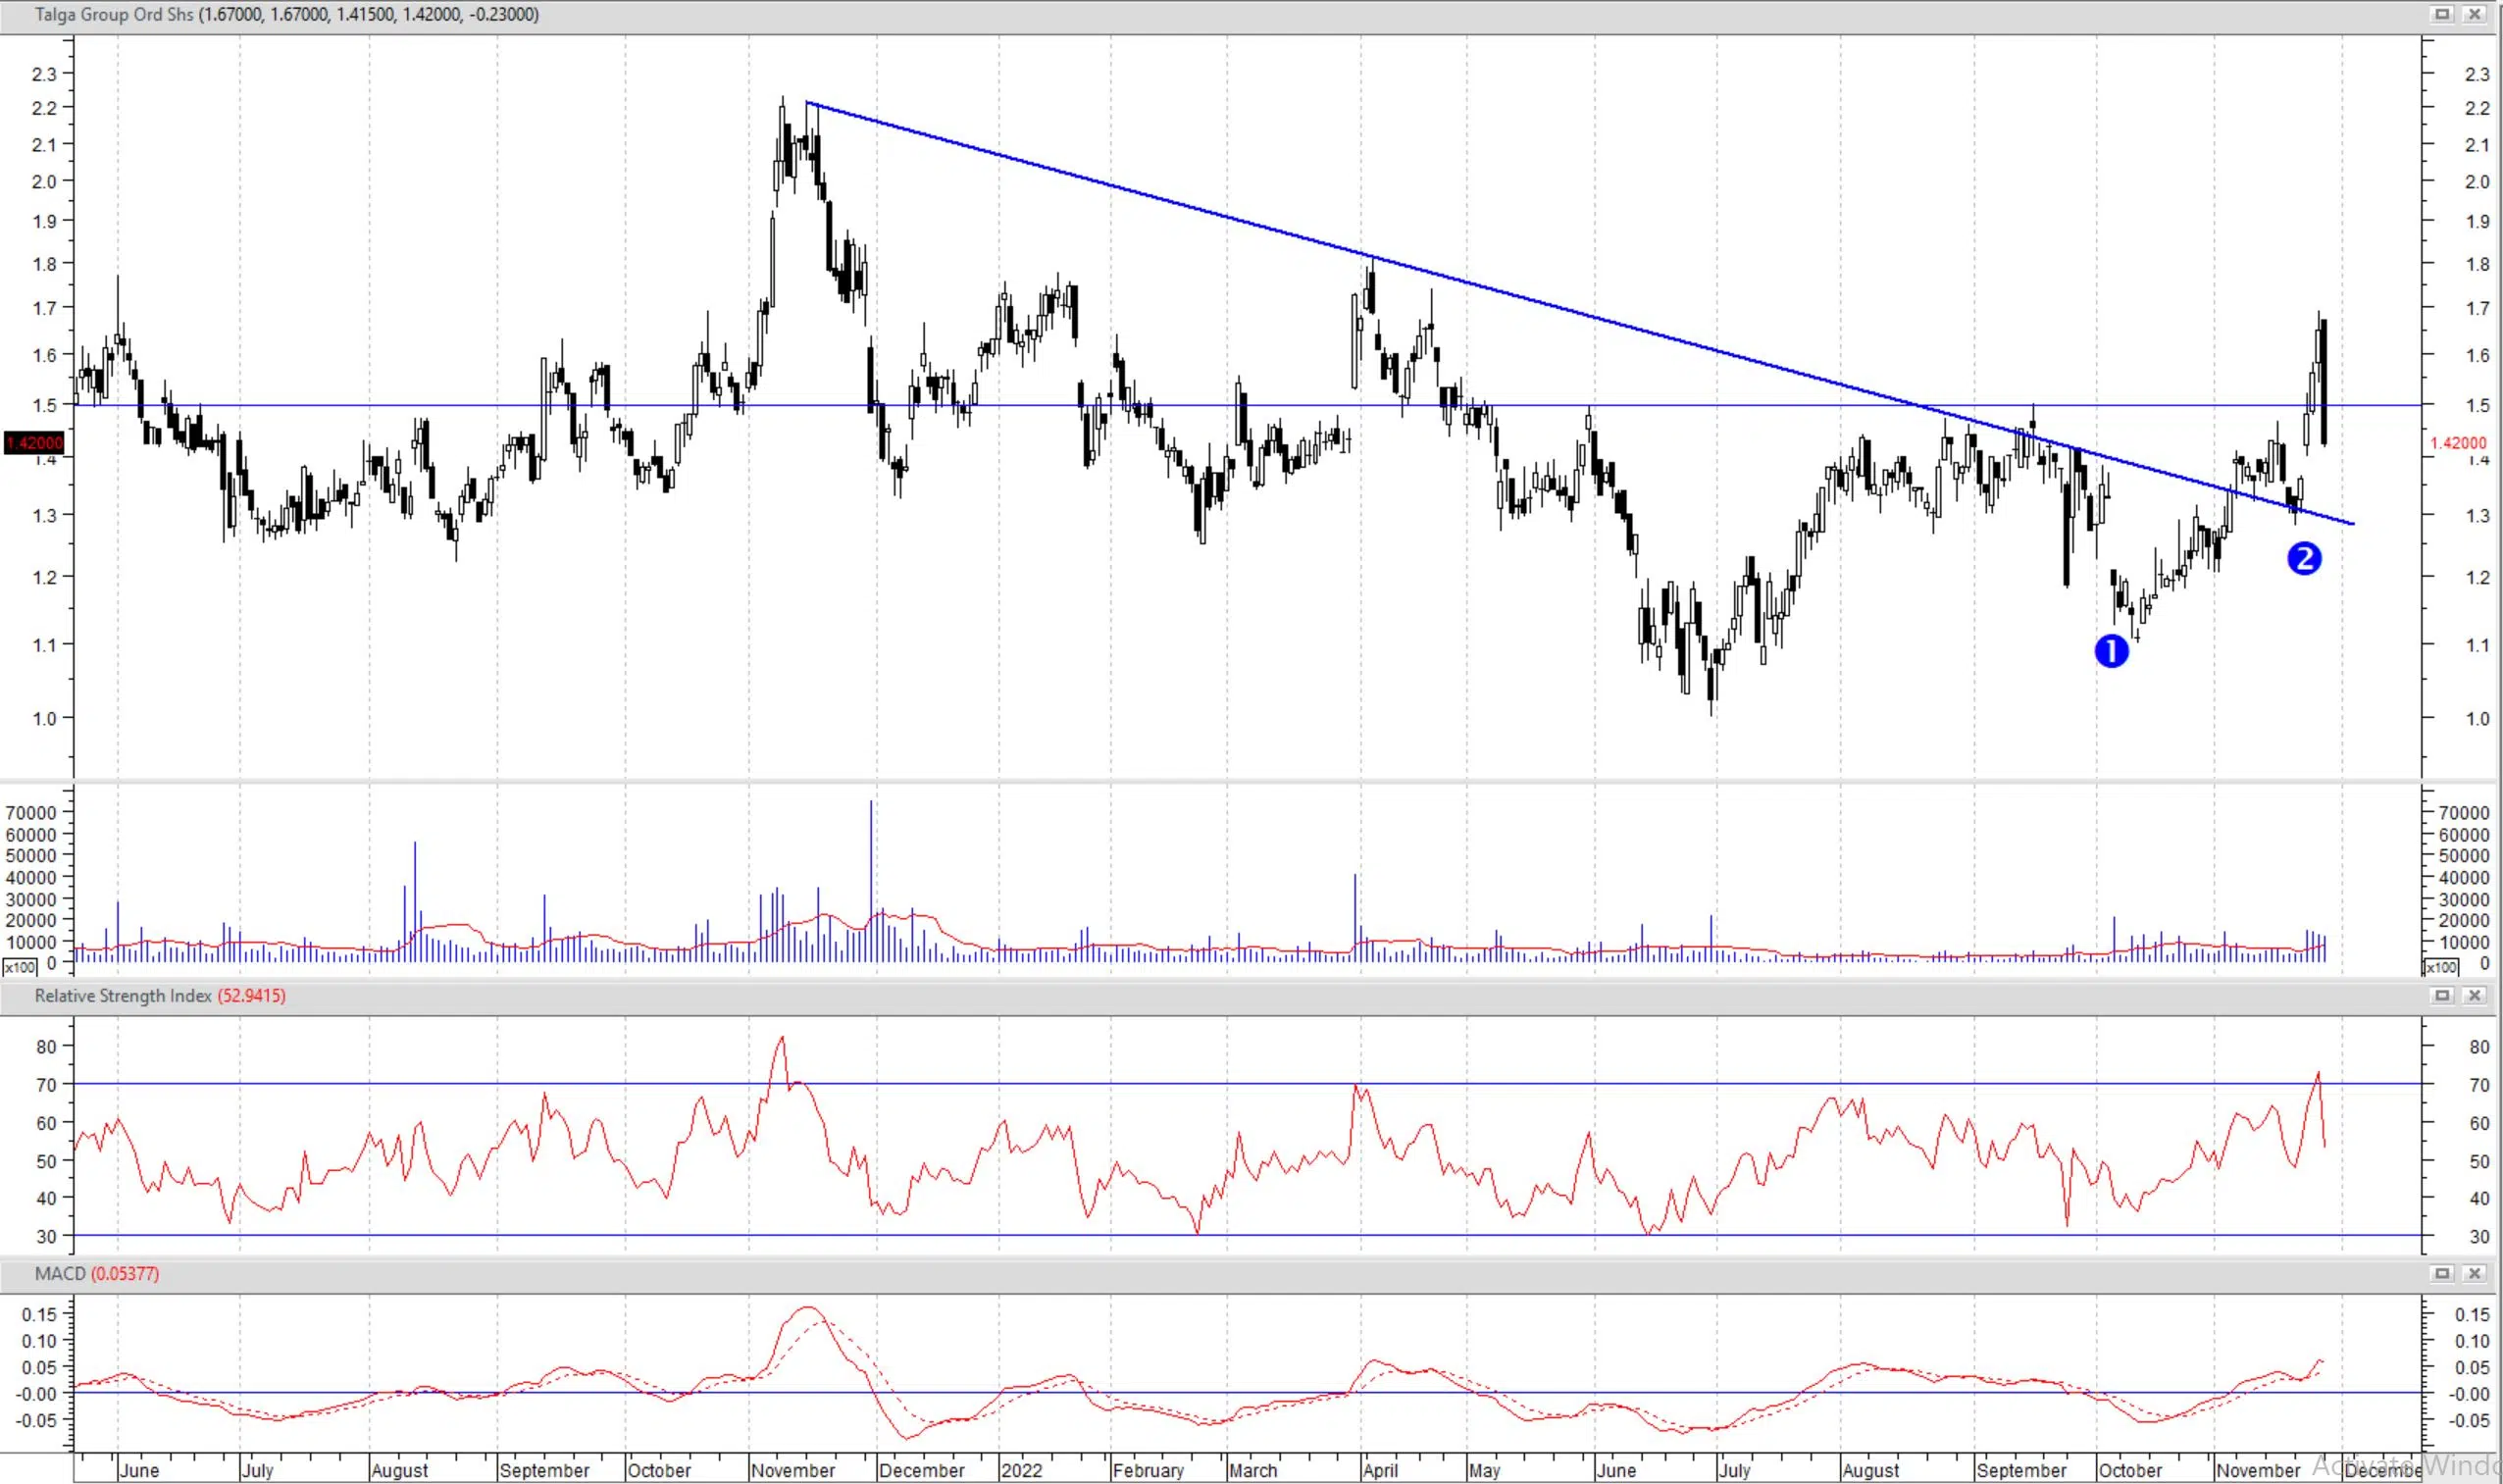Maximize the MACD indicator pane
The image size is (2503, 1484).
(x=2441, y=1273)
